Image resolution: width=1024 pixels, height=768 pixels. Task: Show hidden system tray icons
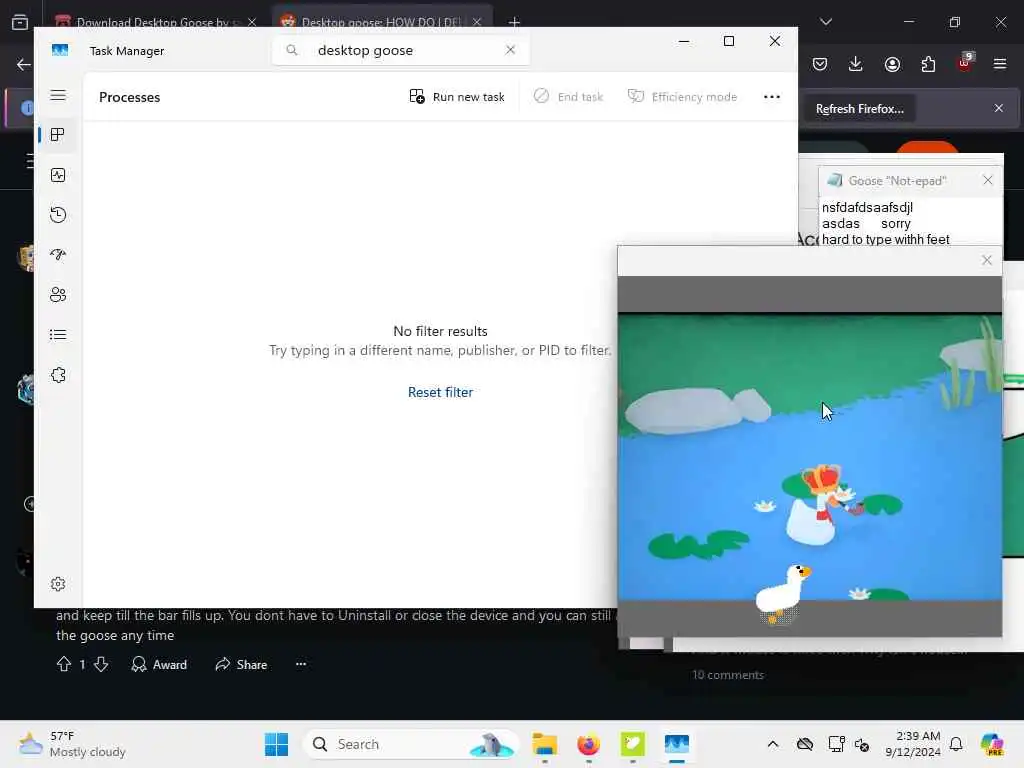click(x=773, y=744)
